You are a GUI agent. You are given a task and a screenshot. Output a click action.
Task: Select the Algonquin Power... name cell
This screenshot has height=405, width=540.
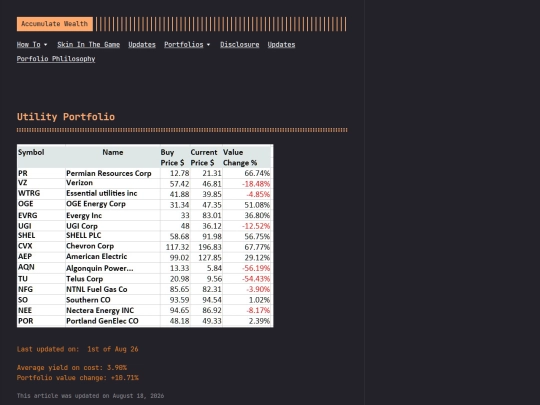pos(100,268)
